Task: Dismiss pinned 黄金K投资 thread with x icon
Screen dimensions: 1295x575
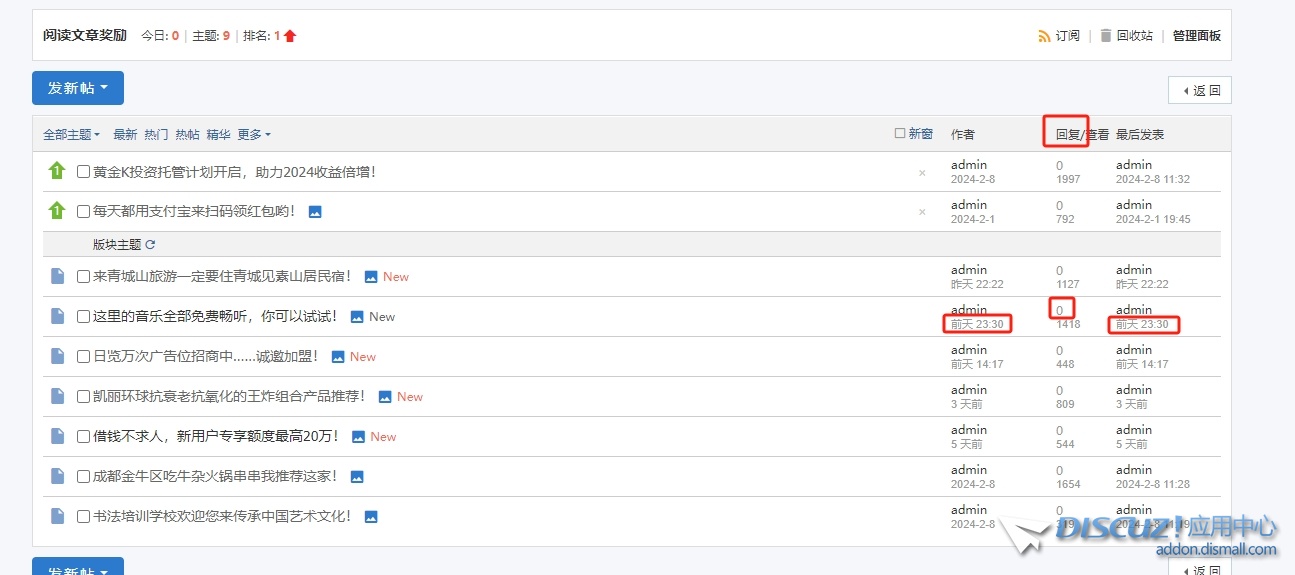Action: pyautogui.click(x=922, y=173)
